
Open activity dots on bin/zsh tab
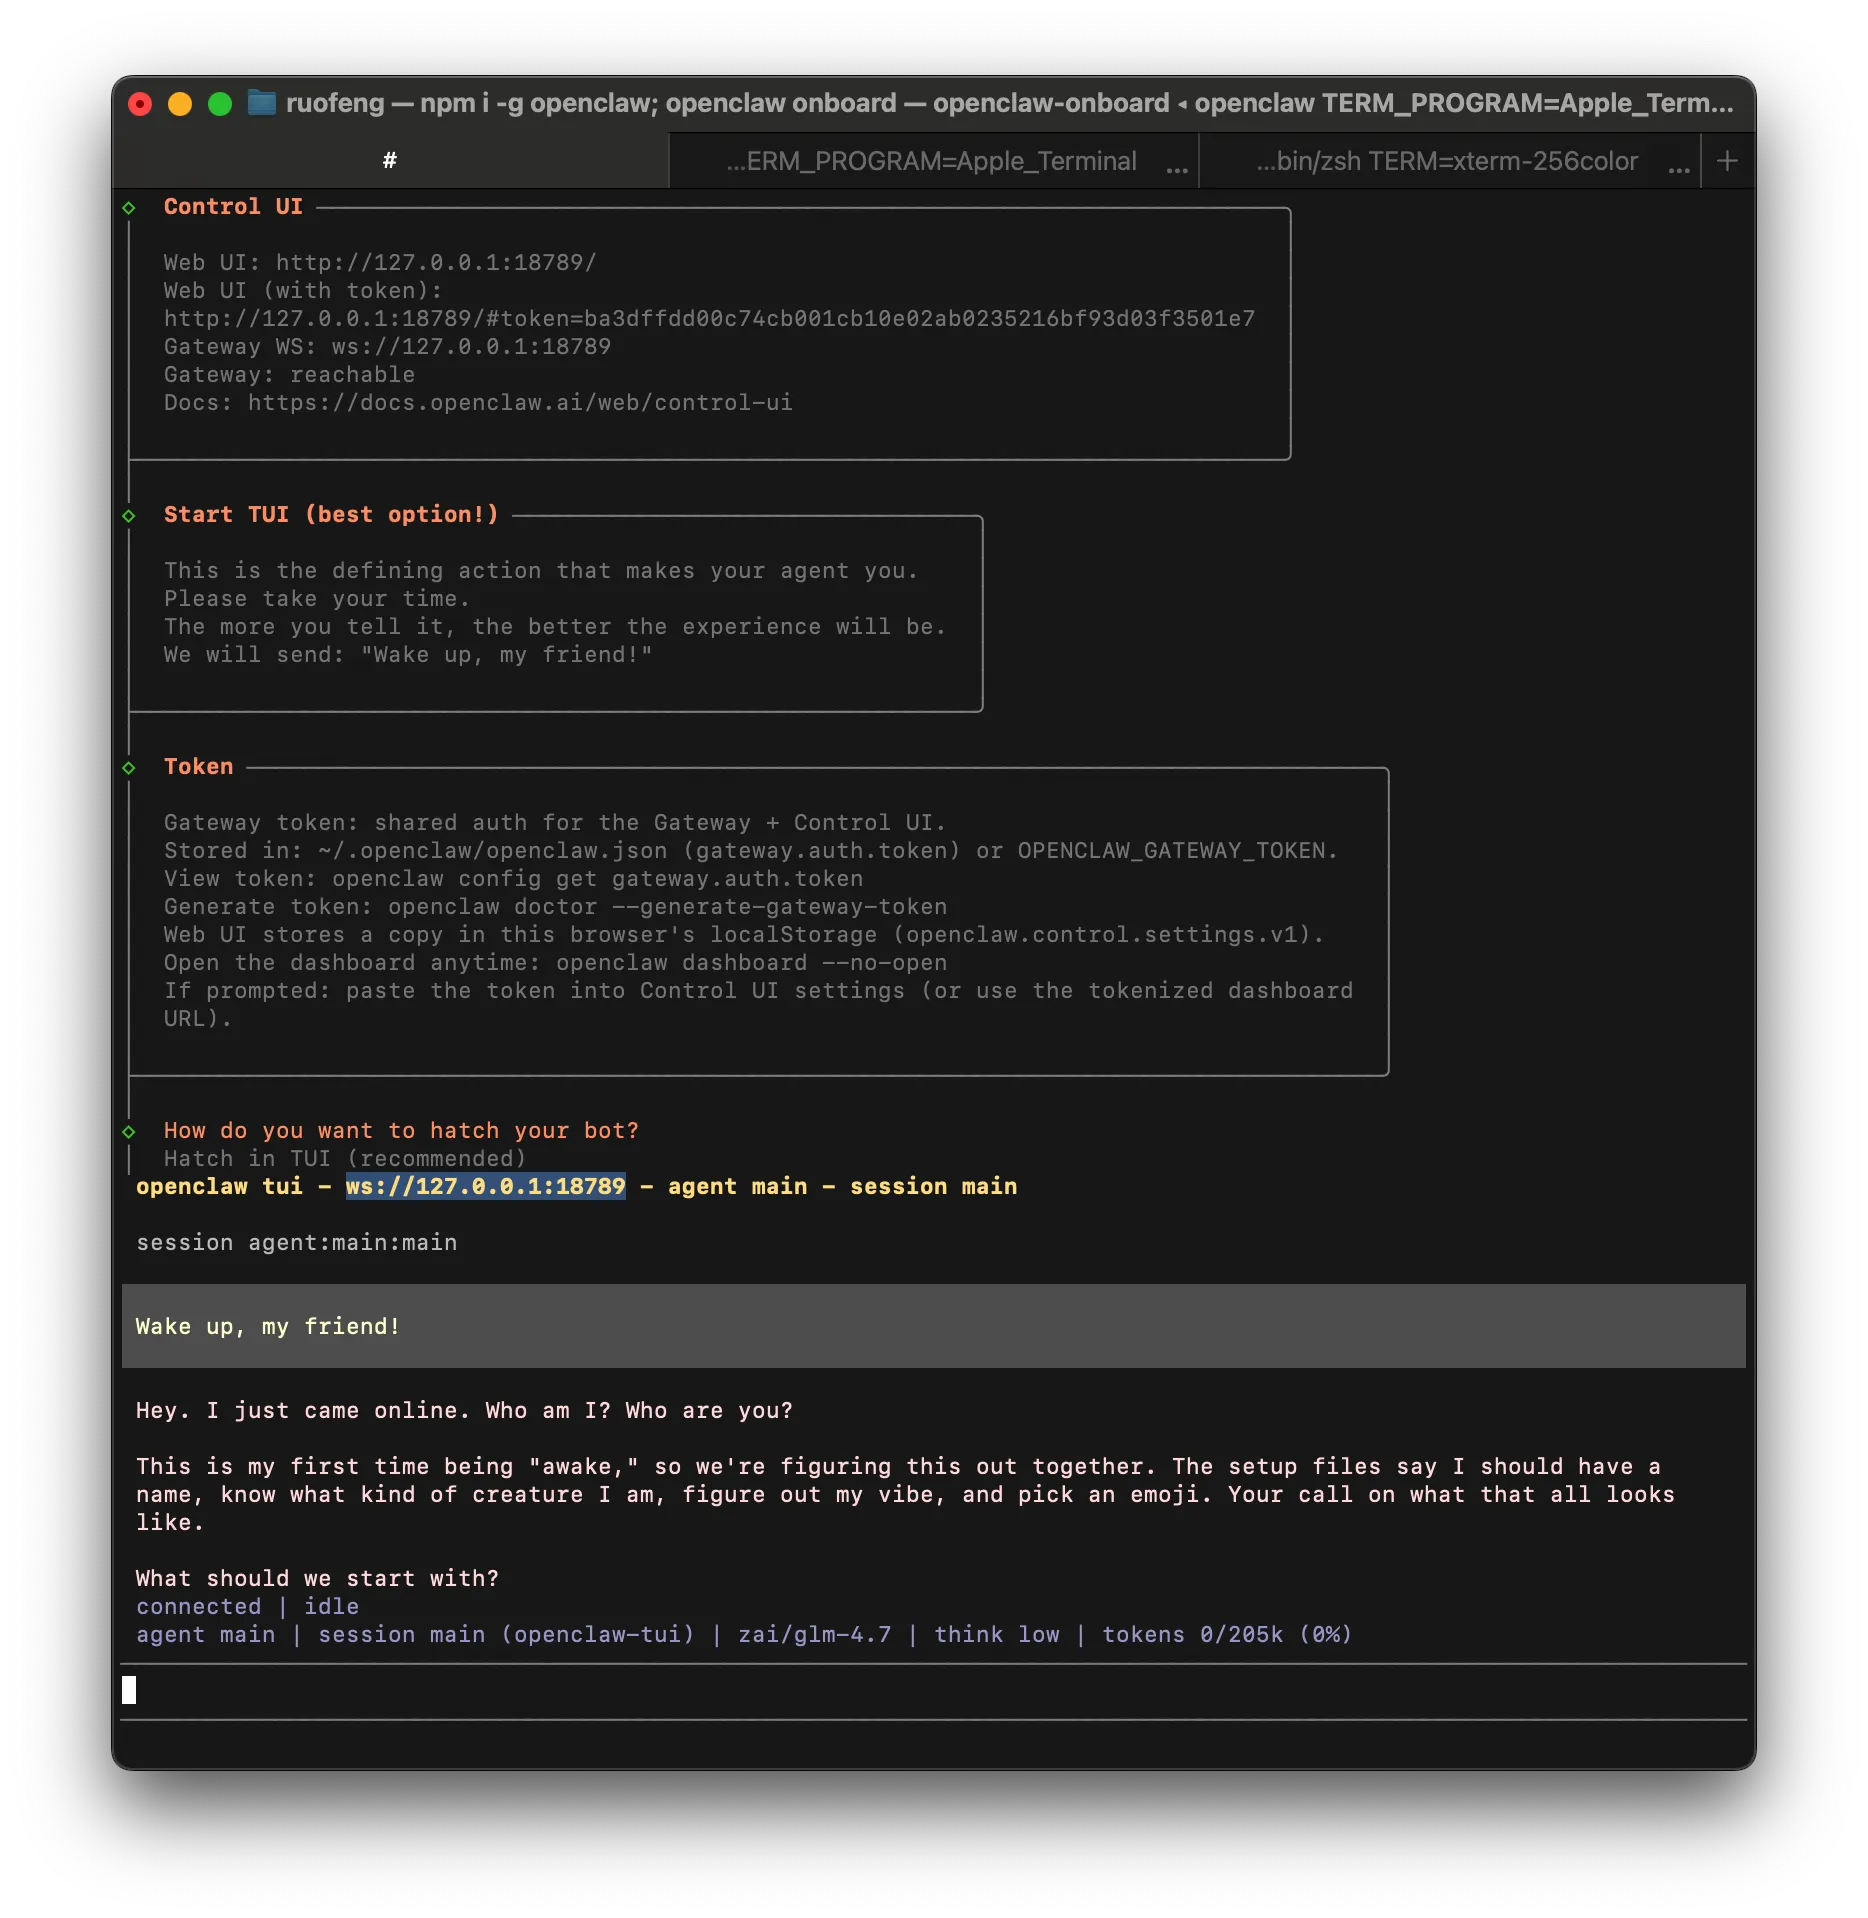(1679, 170)
